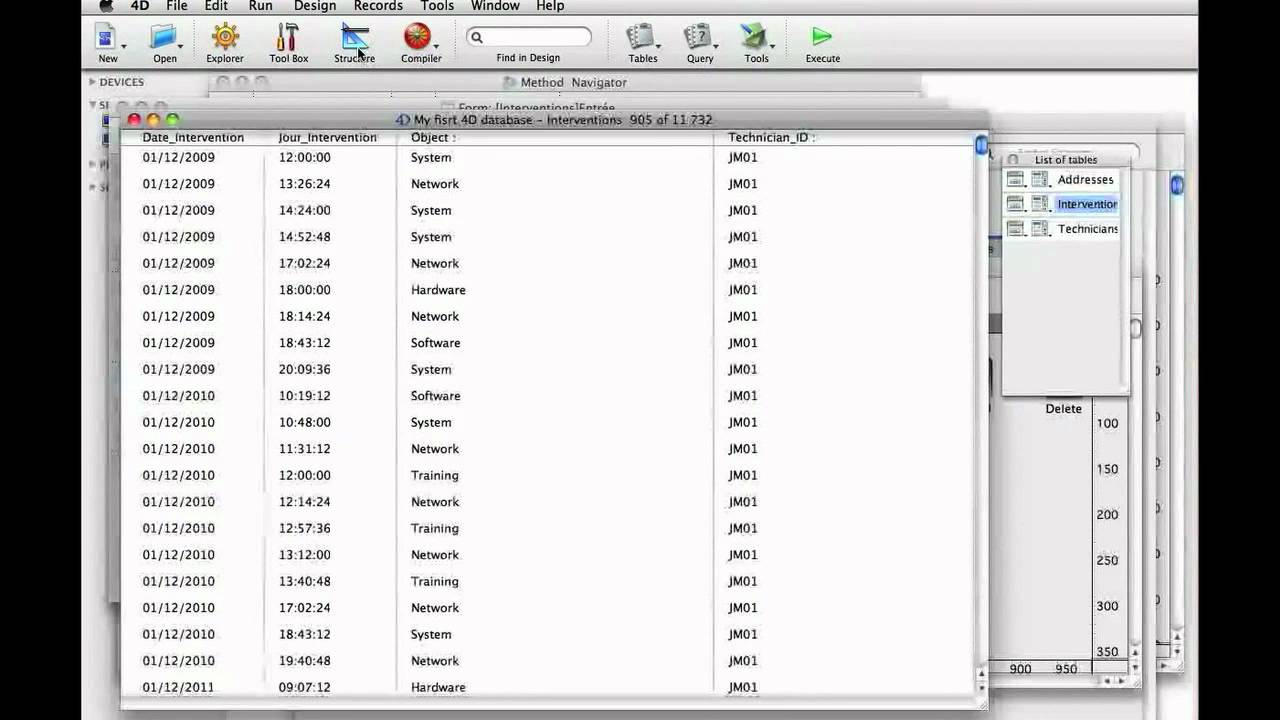The height and width of the screenshot is (720, 1280).
Task: Click first form icon beside Technicians
Action: click(x=1015, y=229)
